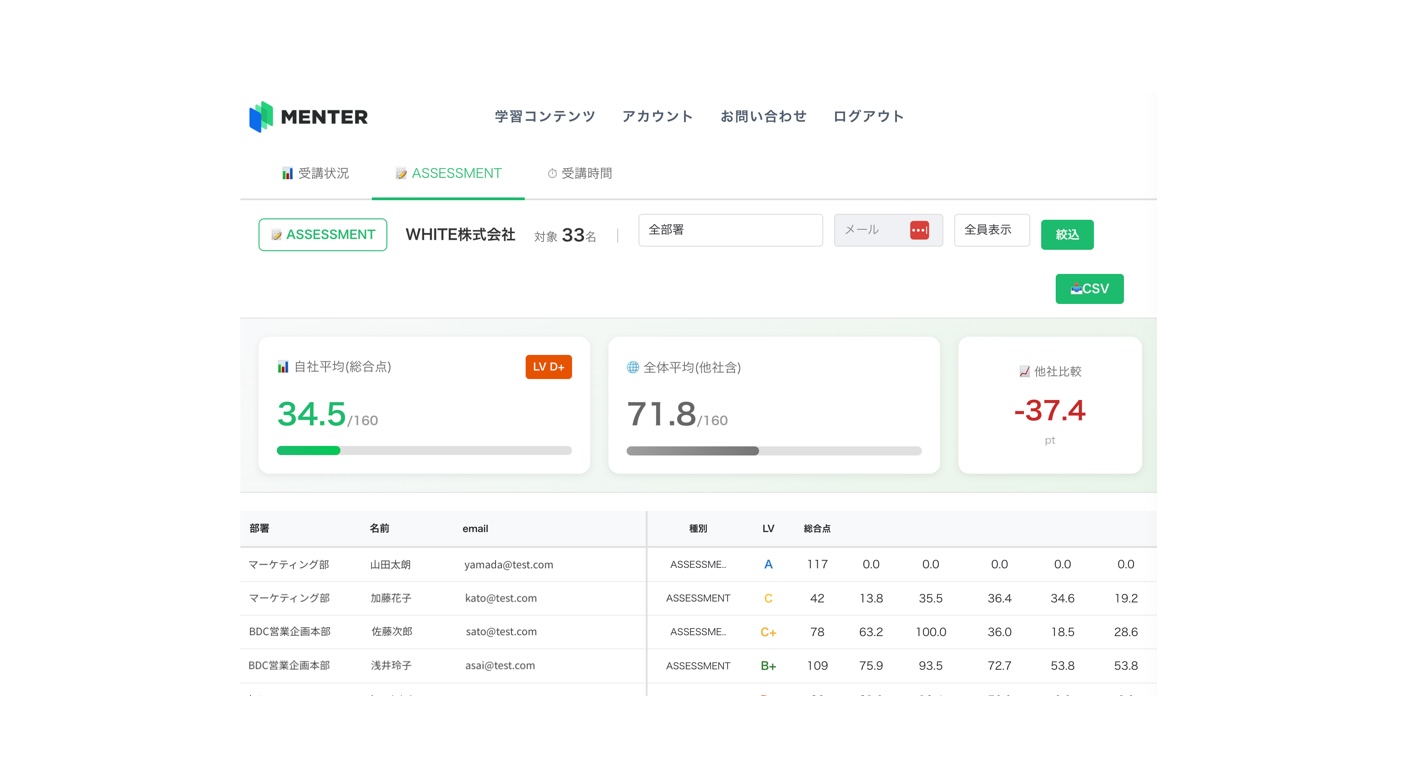Select the ASSESSMENT tab
The width and height of the screenshot is (1408, 768).
(x=448, y=173)
